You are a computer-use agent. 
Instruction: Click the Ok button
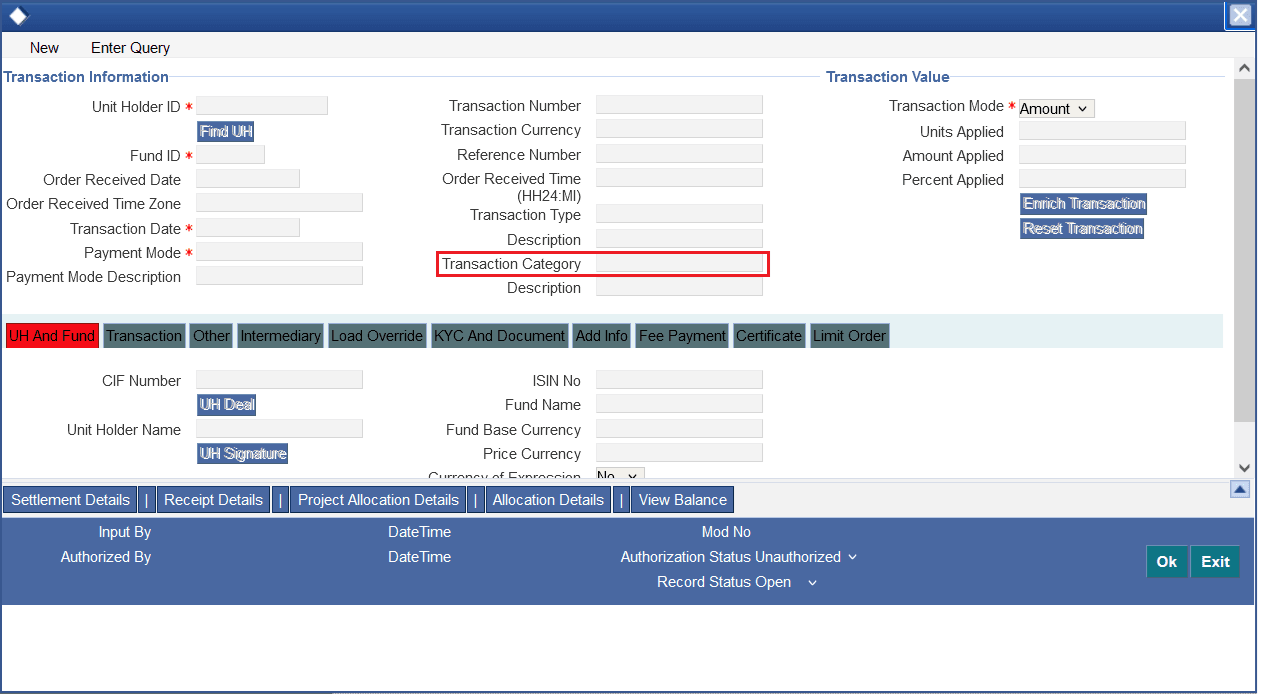pyautogui.click(x=1167, y=562)
